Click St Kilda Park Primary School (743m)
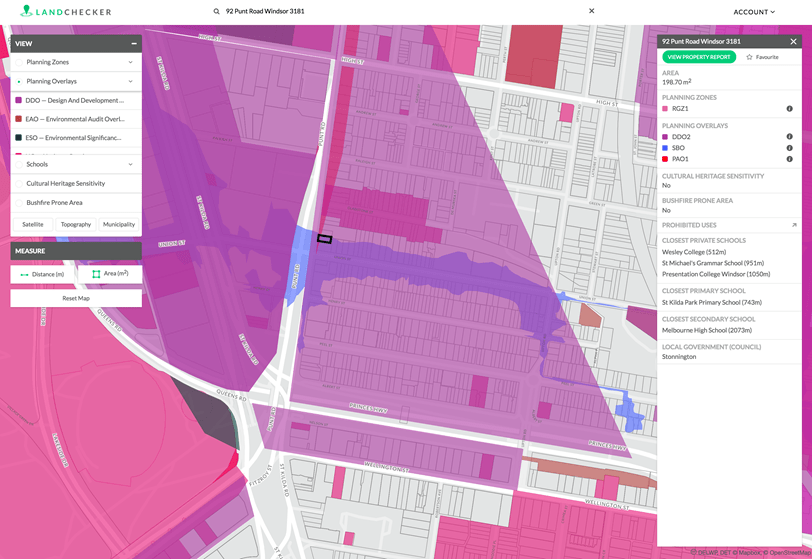 [712, 303]
